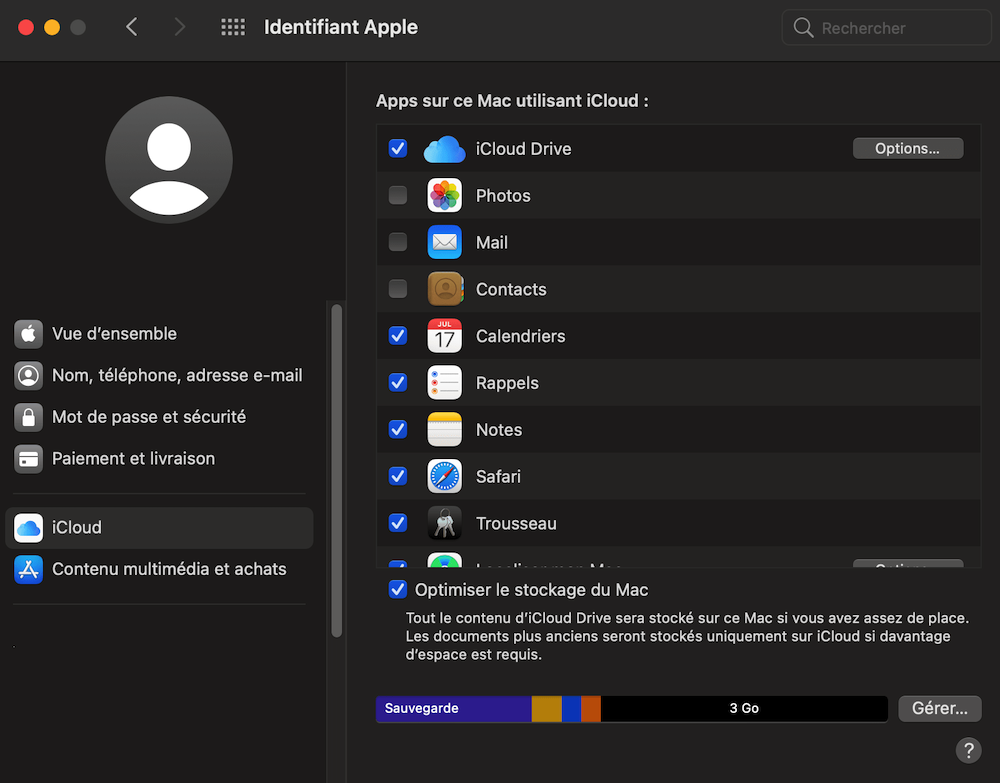
Task: Enable the Contacts checkbox
Action: pos(398,289)
